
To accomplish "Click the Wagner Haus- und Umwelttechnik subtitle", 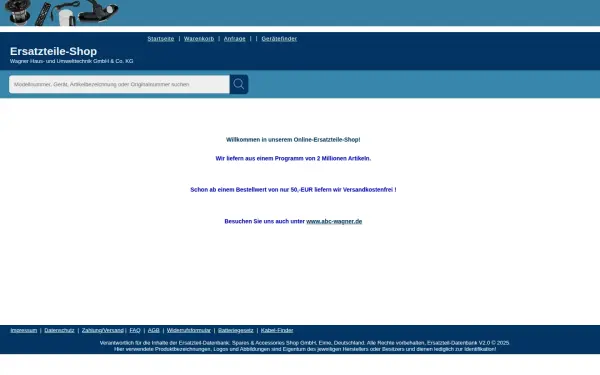I will pyautogui.click(x=72, y=61).
